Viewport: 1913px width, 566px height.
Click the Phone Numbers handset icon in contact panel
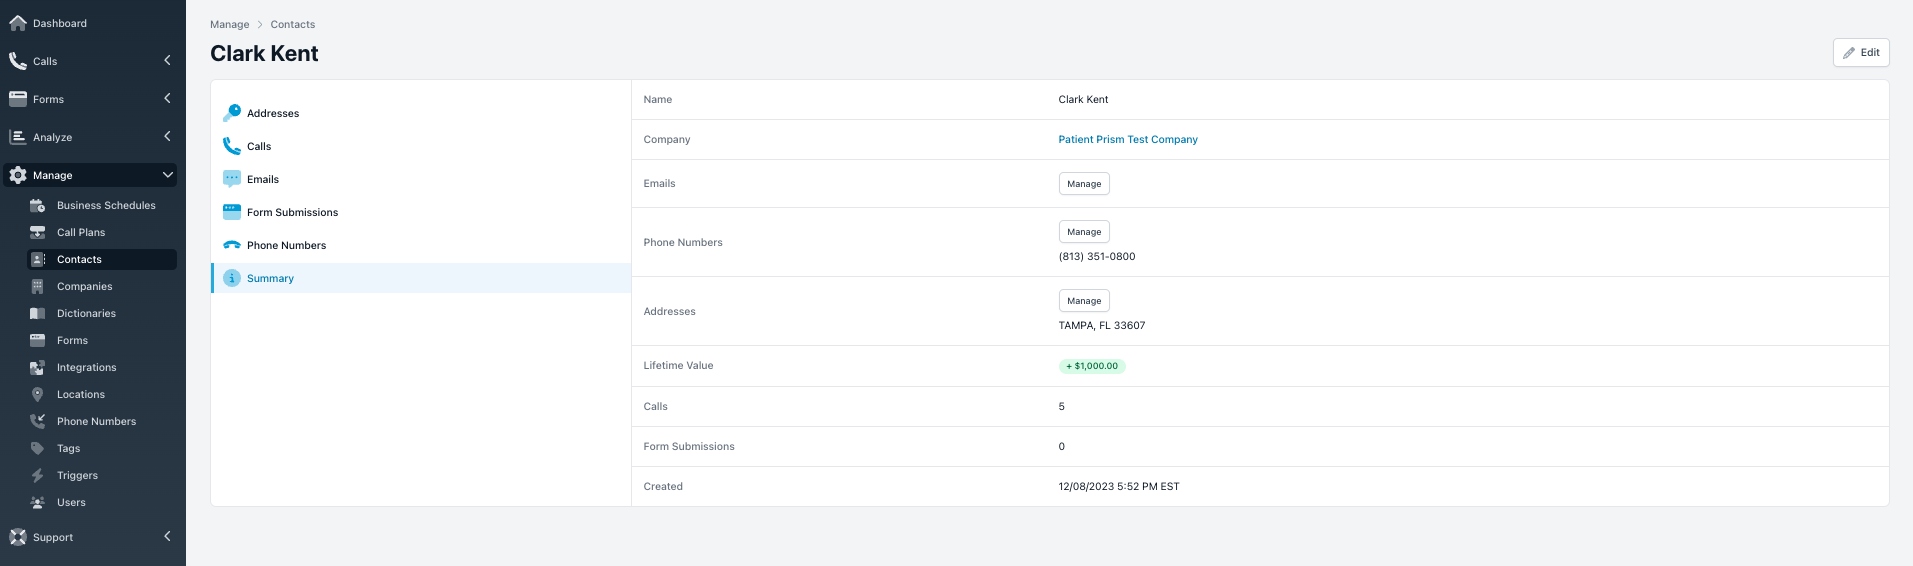point(232,245)
